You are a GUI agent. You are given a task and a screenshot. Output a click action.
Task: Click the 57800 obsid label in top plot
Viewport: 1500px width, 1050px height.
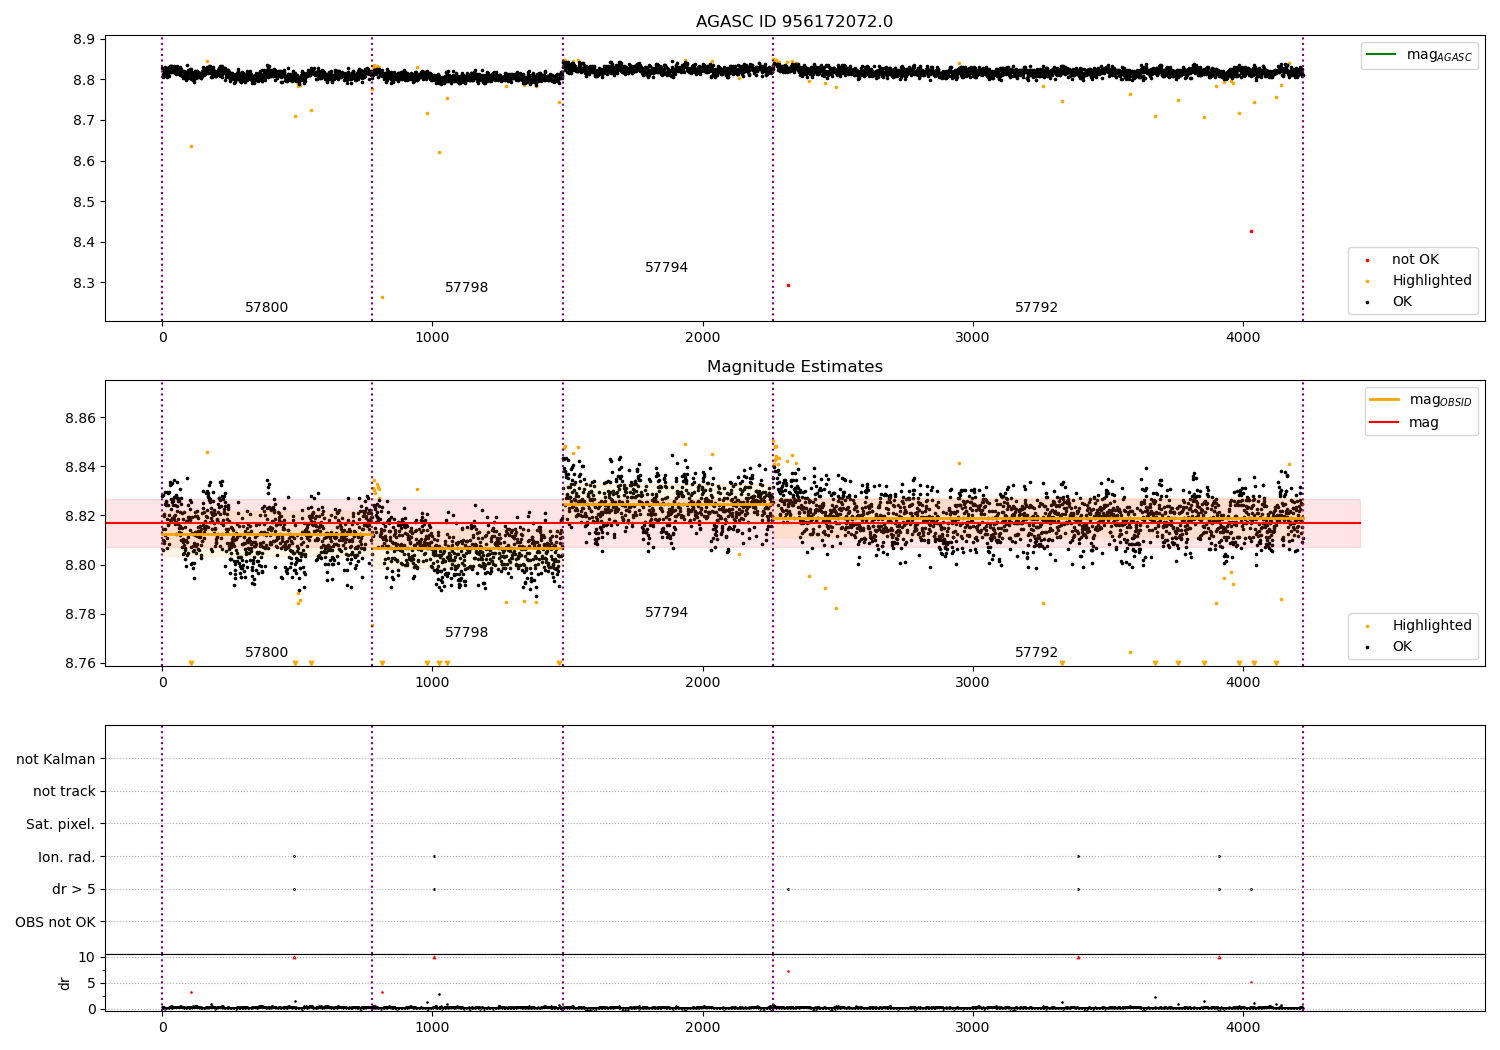[x=266, y=308]
